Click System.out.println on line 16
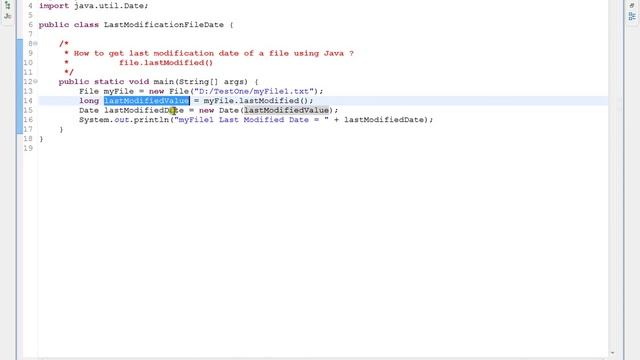Viewport: 640px width, 360px height. click(x=124, y=120)
